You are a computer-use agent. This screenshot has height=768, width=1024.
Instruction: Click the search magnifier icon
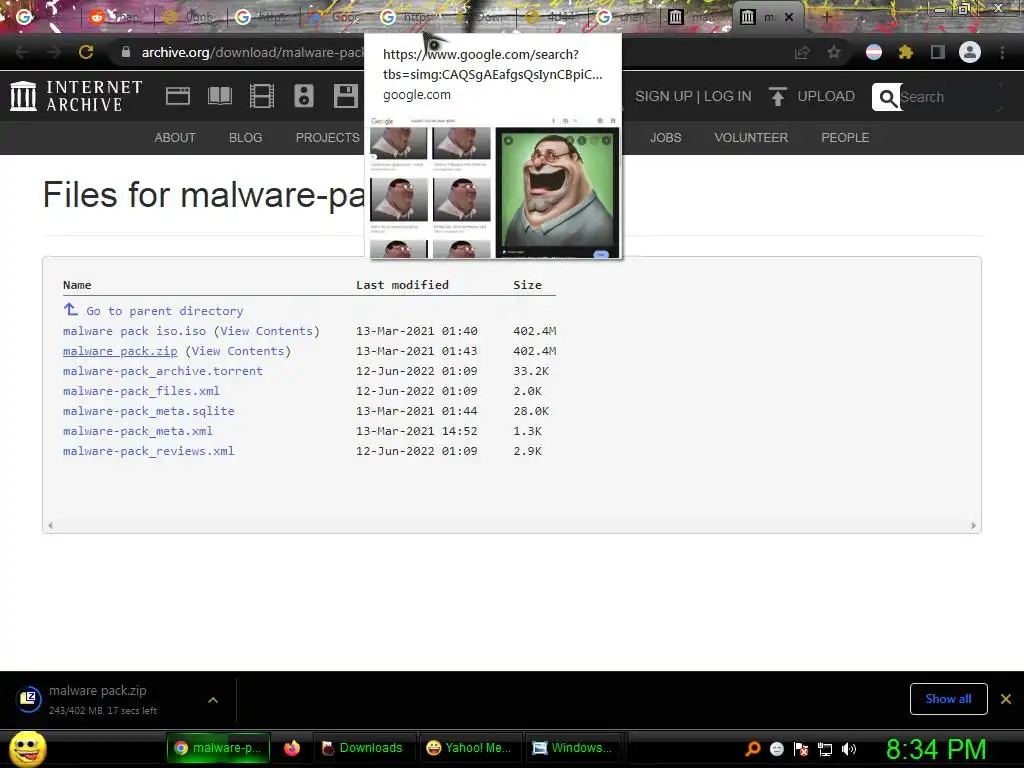pyautogui.click(x=887, y=97)
